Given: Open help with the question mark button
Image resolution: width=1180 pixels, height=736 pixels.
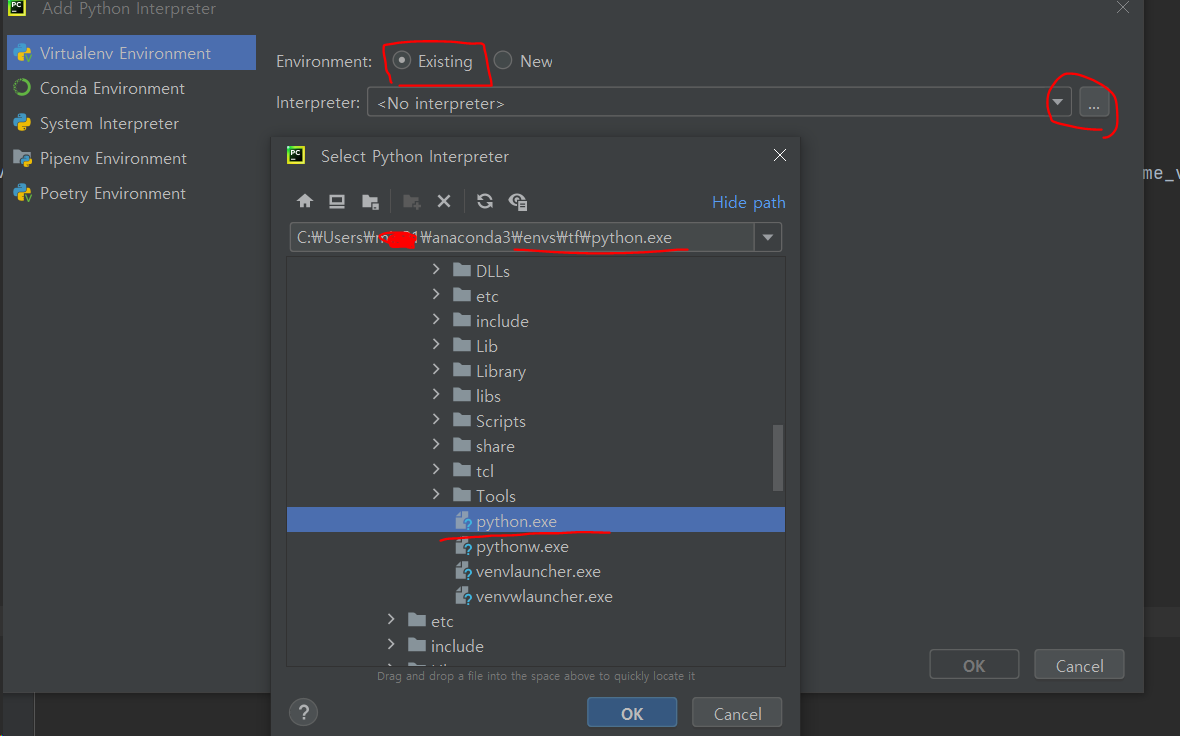Looking at the screenshot, I should pos(303,712).
